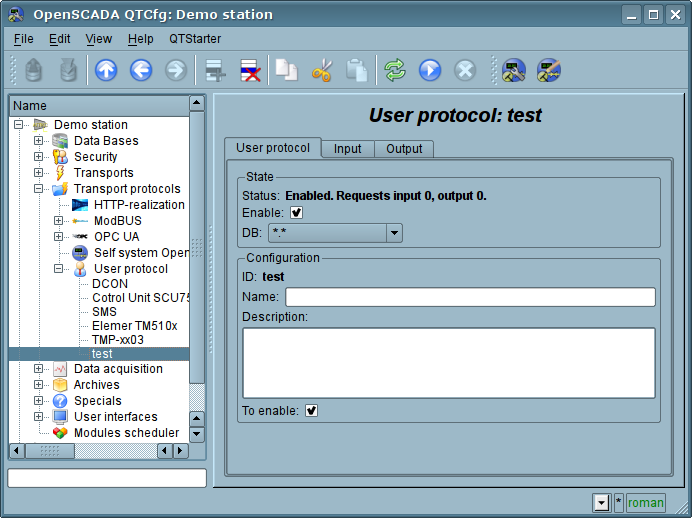This screenshot has width=692, height=518.
Task: Click the roman user button in status bar
Action: click(646, 503)
